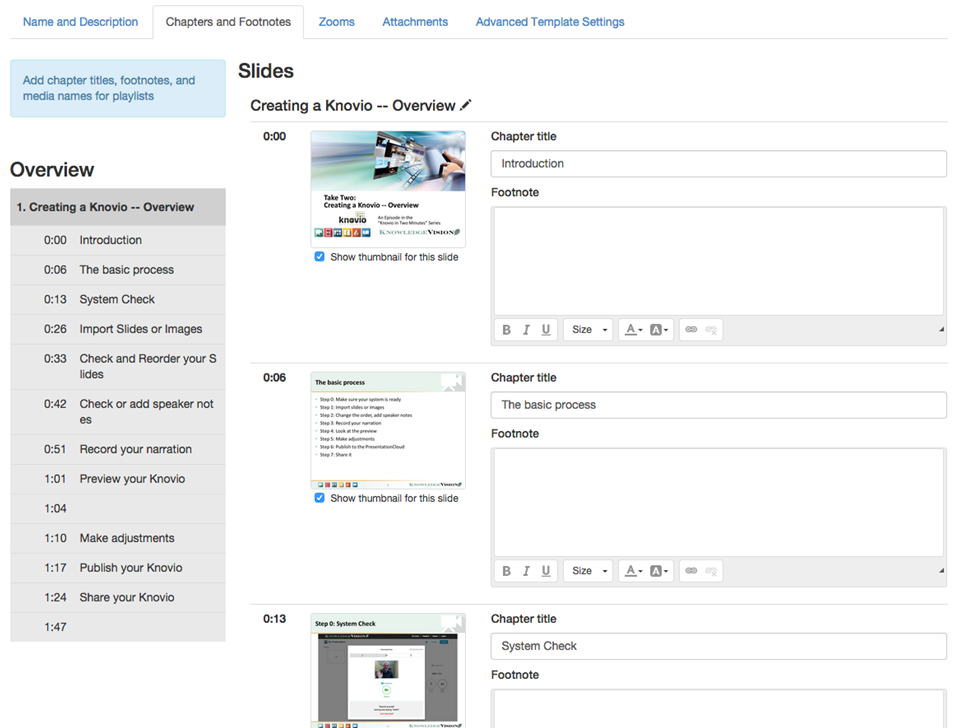Image resolution: width=957 pixels, height=728 pixels.
Task: Select 'Record your narration' in the overview list
Action: [x=136, y=449]
